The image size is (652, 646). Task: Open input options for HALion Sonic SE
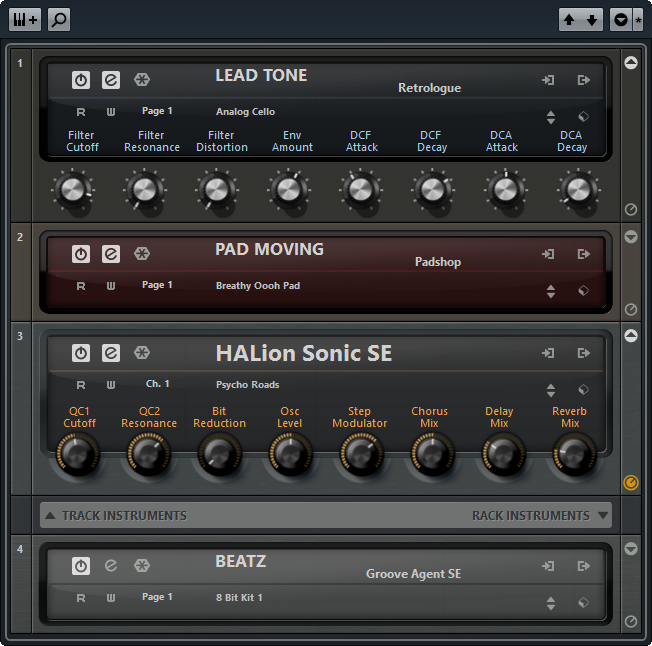click(x=548, y=353)
